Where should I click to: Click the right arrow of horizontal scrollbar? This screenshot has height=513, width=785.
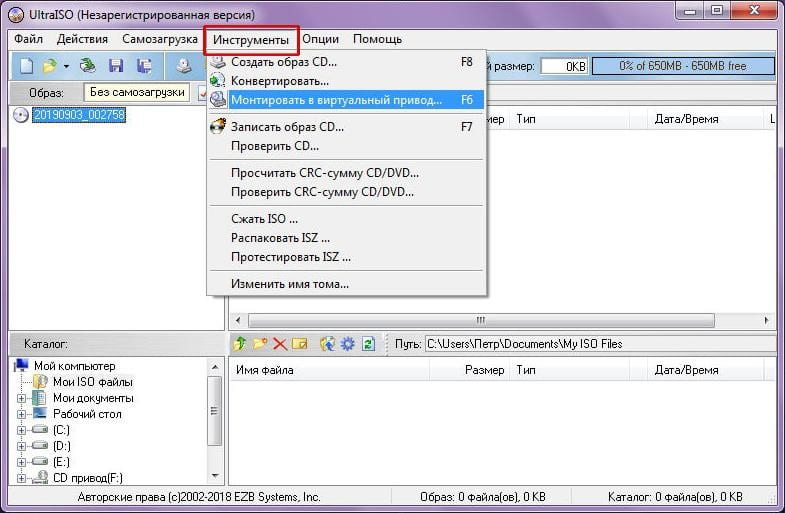pyautogui.click(x=766, y=320)
